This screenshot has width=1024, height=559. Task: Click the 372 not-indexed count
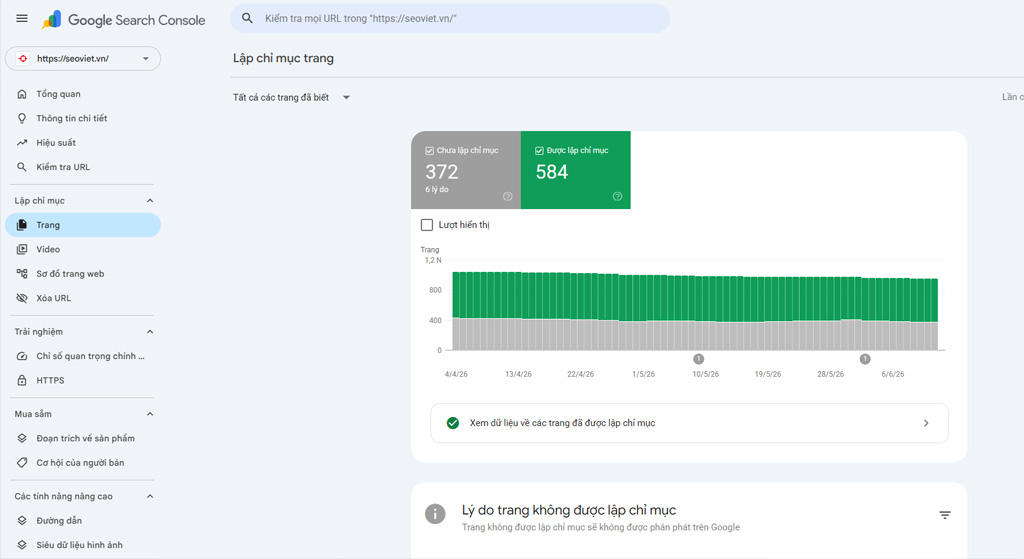click(441, 172)
